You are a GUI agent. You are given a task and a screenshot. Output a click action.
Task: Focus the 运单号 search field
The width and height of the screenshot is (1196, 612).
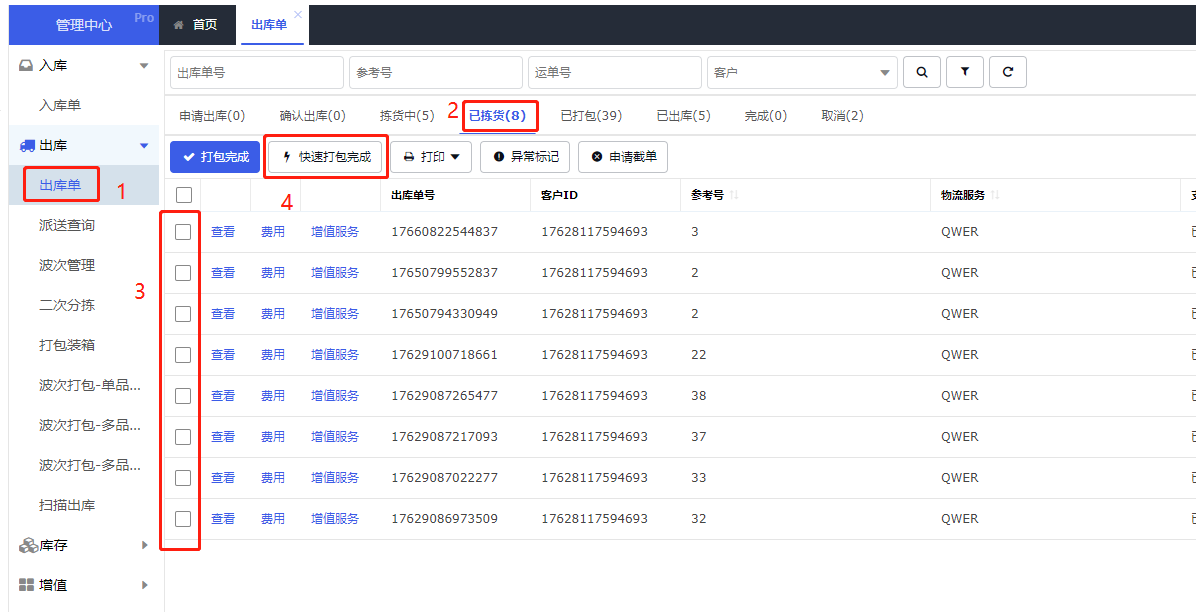click(615, 72)
